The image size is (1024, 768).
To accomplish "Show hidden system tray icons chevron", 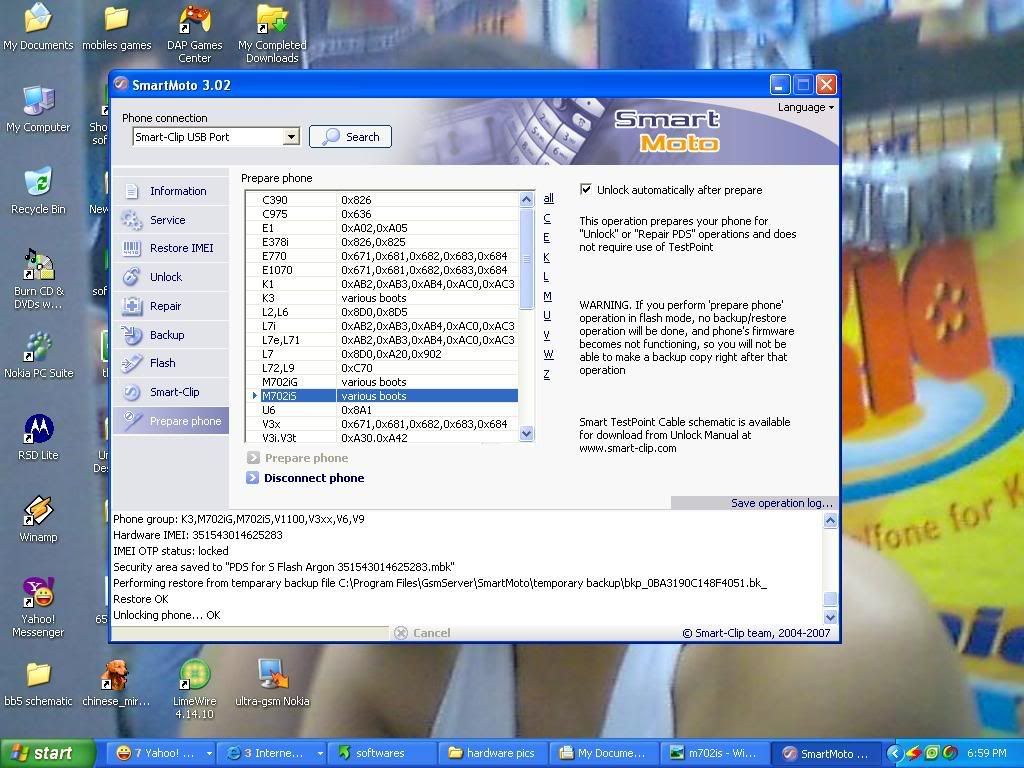I will click(x=893, y=753).
